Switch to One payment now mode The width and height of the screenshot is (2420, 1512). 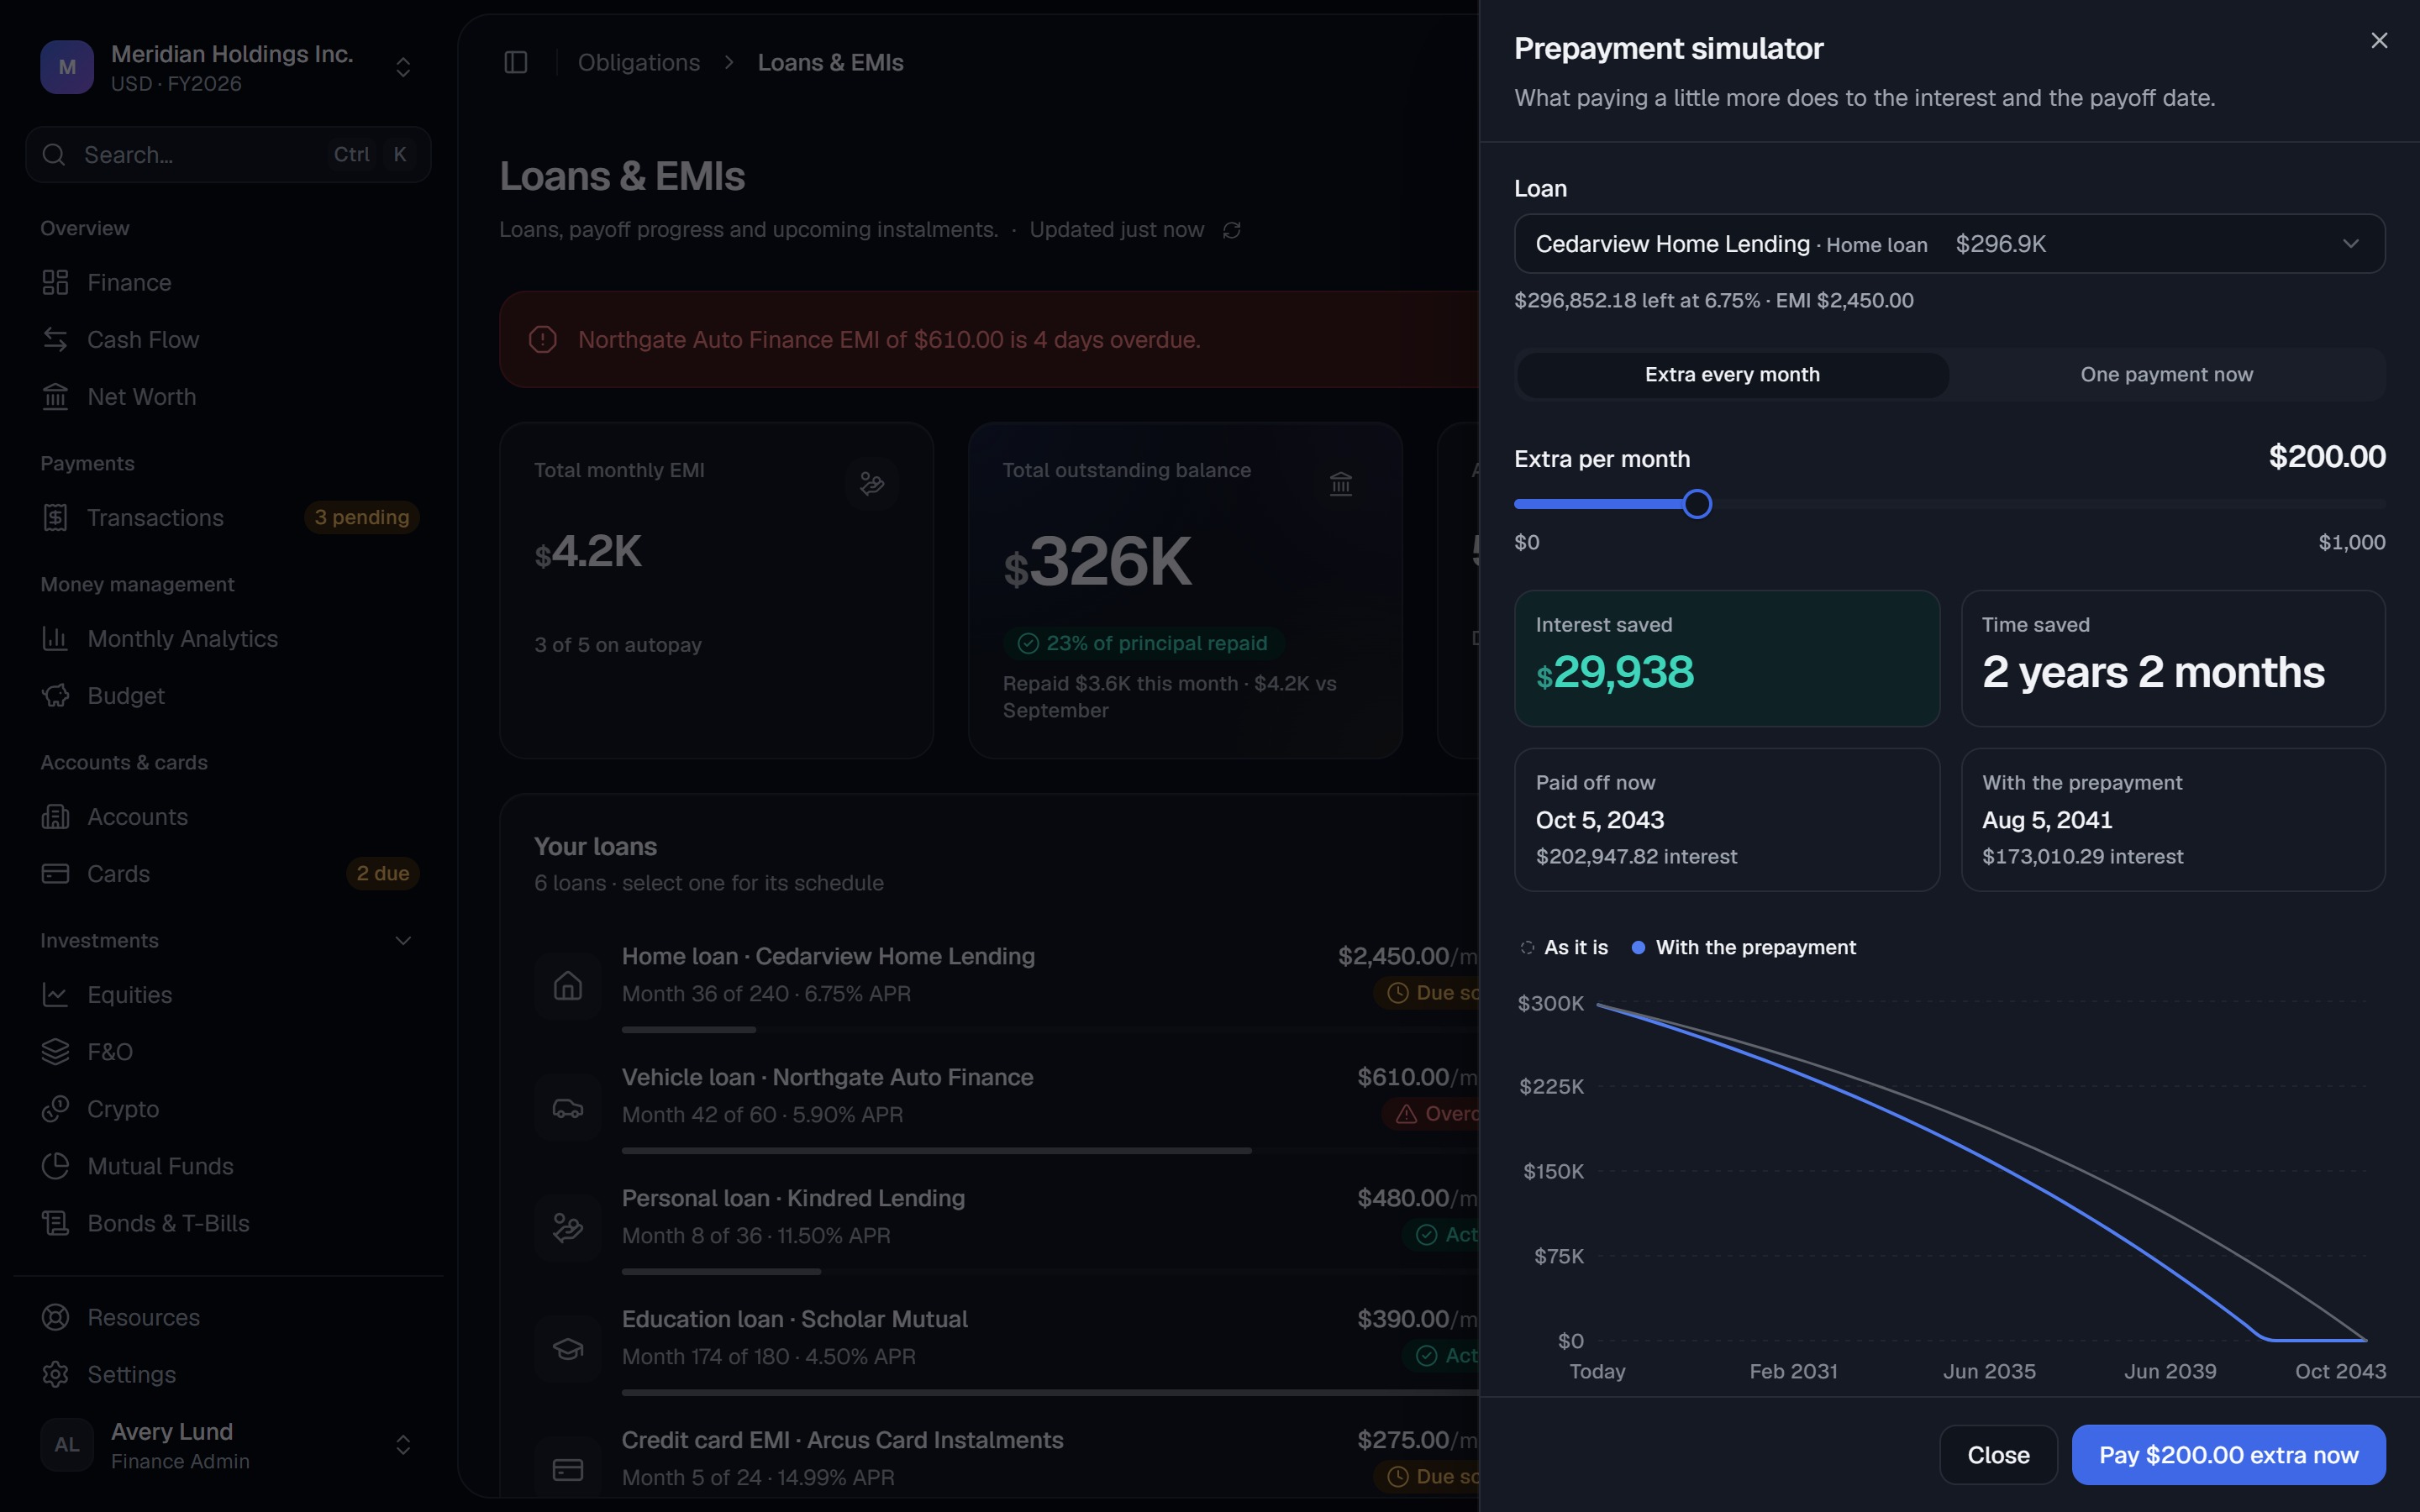(2166, 375)
